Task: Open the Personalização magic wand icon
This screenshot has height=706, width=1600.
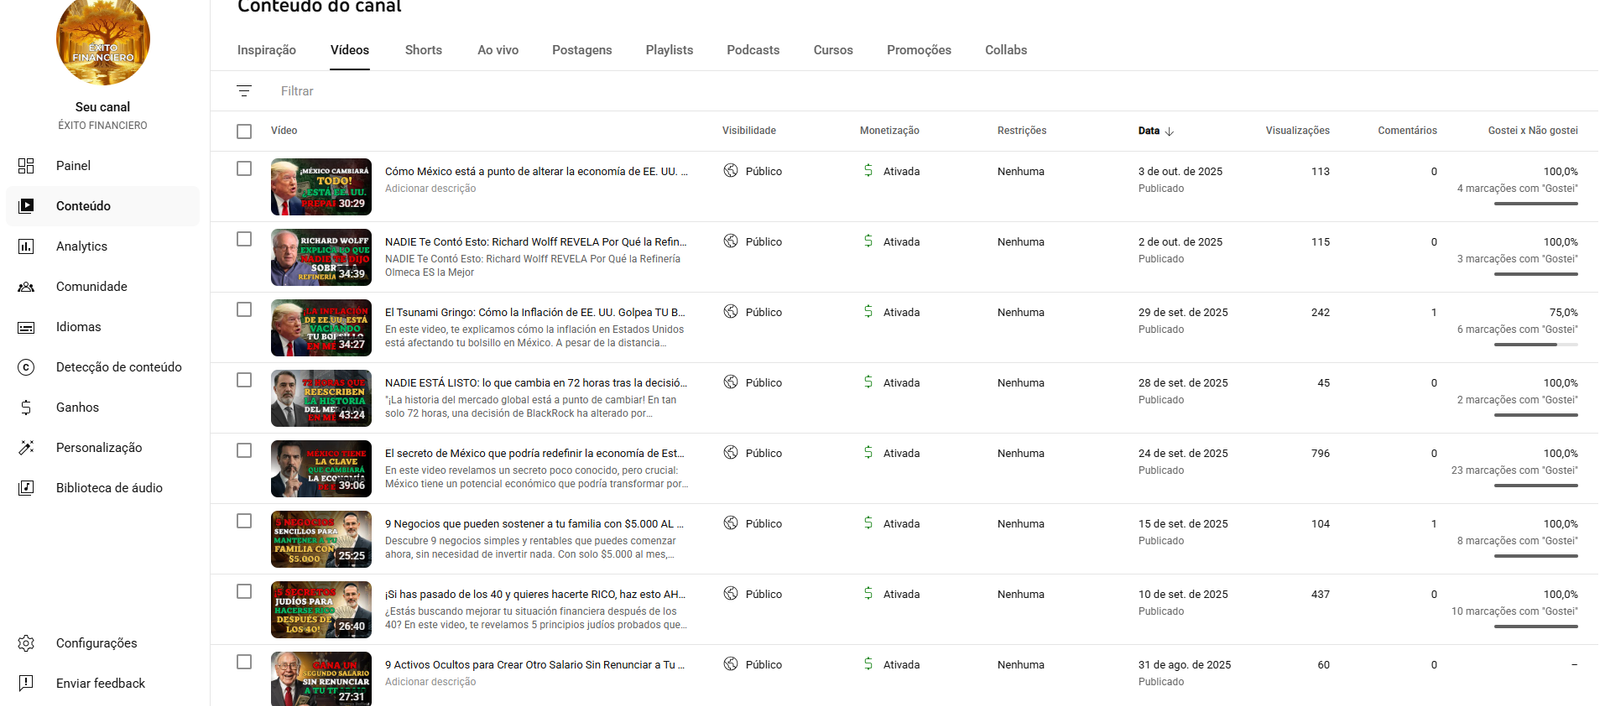Action: click(x=26, y=448)
